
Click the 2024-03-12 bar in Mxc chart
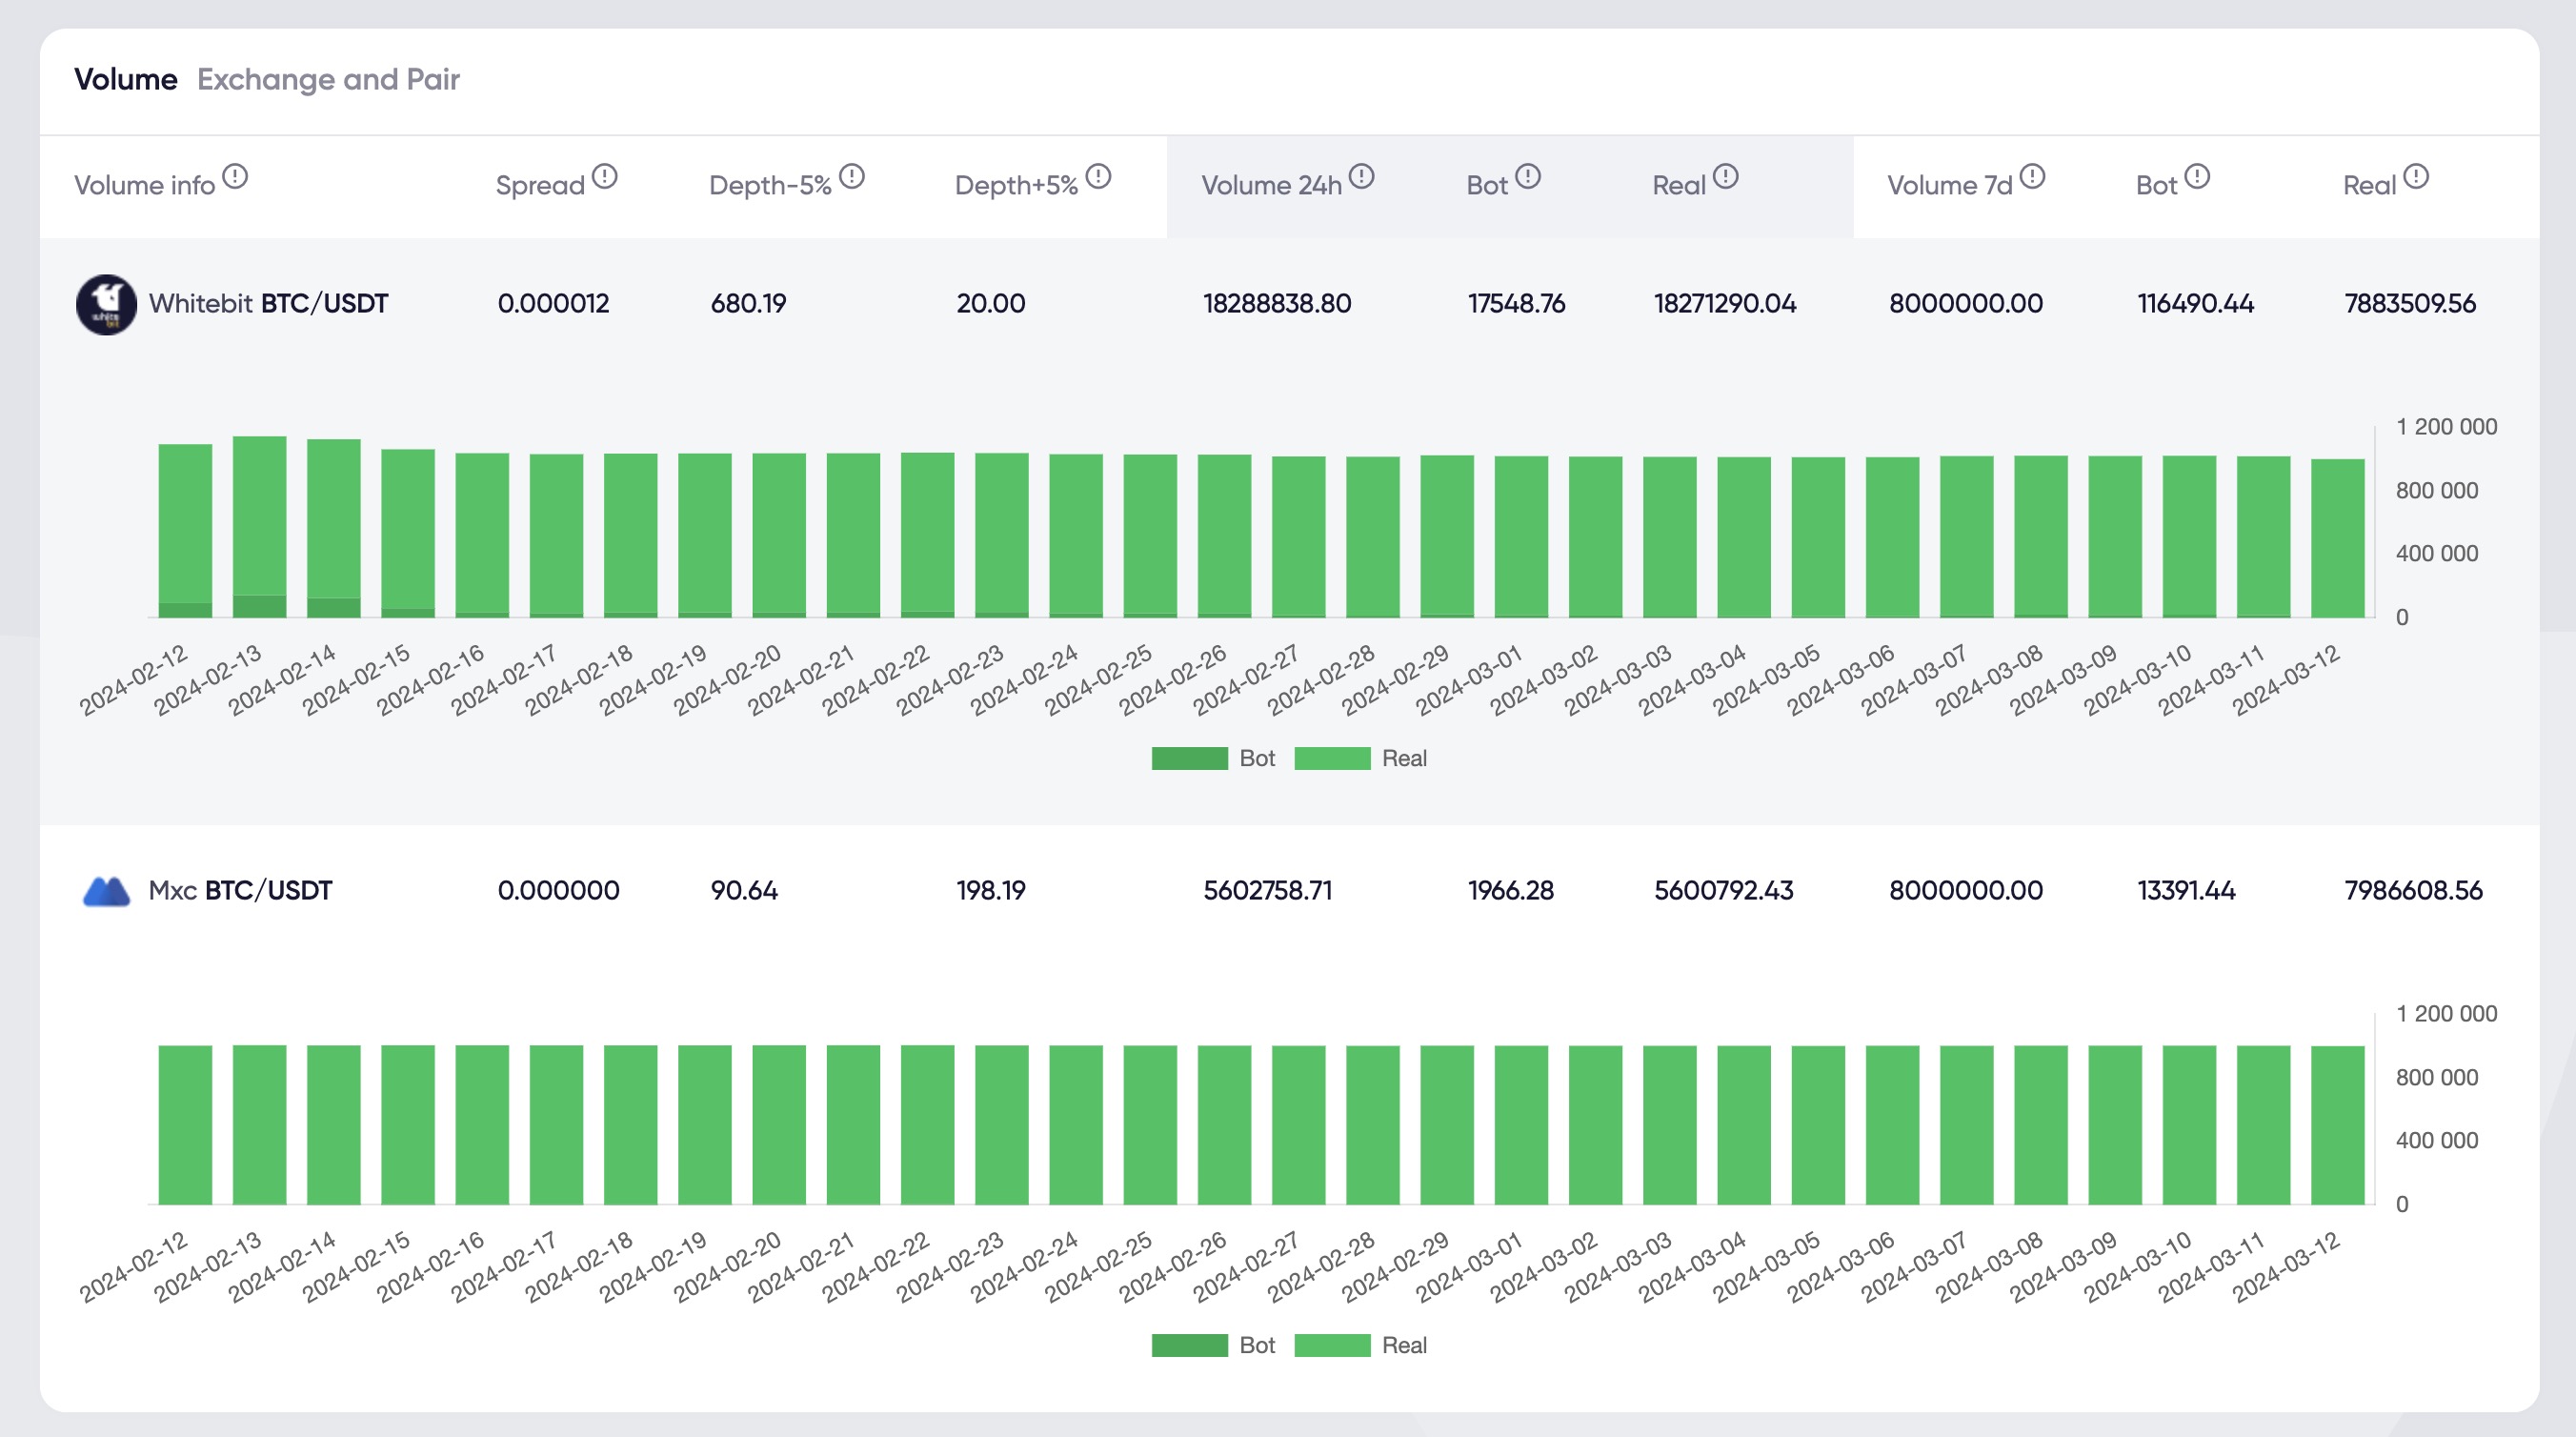(x=2337, y=1125)
